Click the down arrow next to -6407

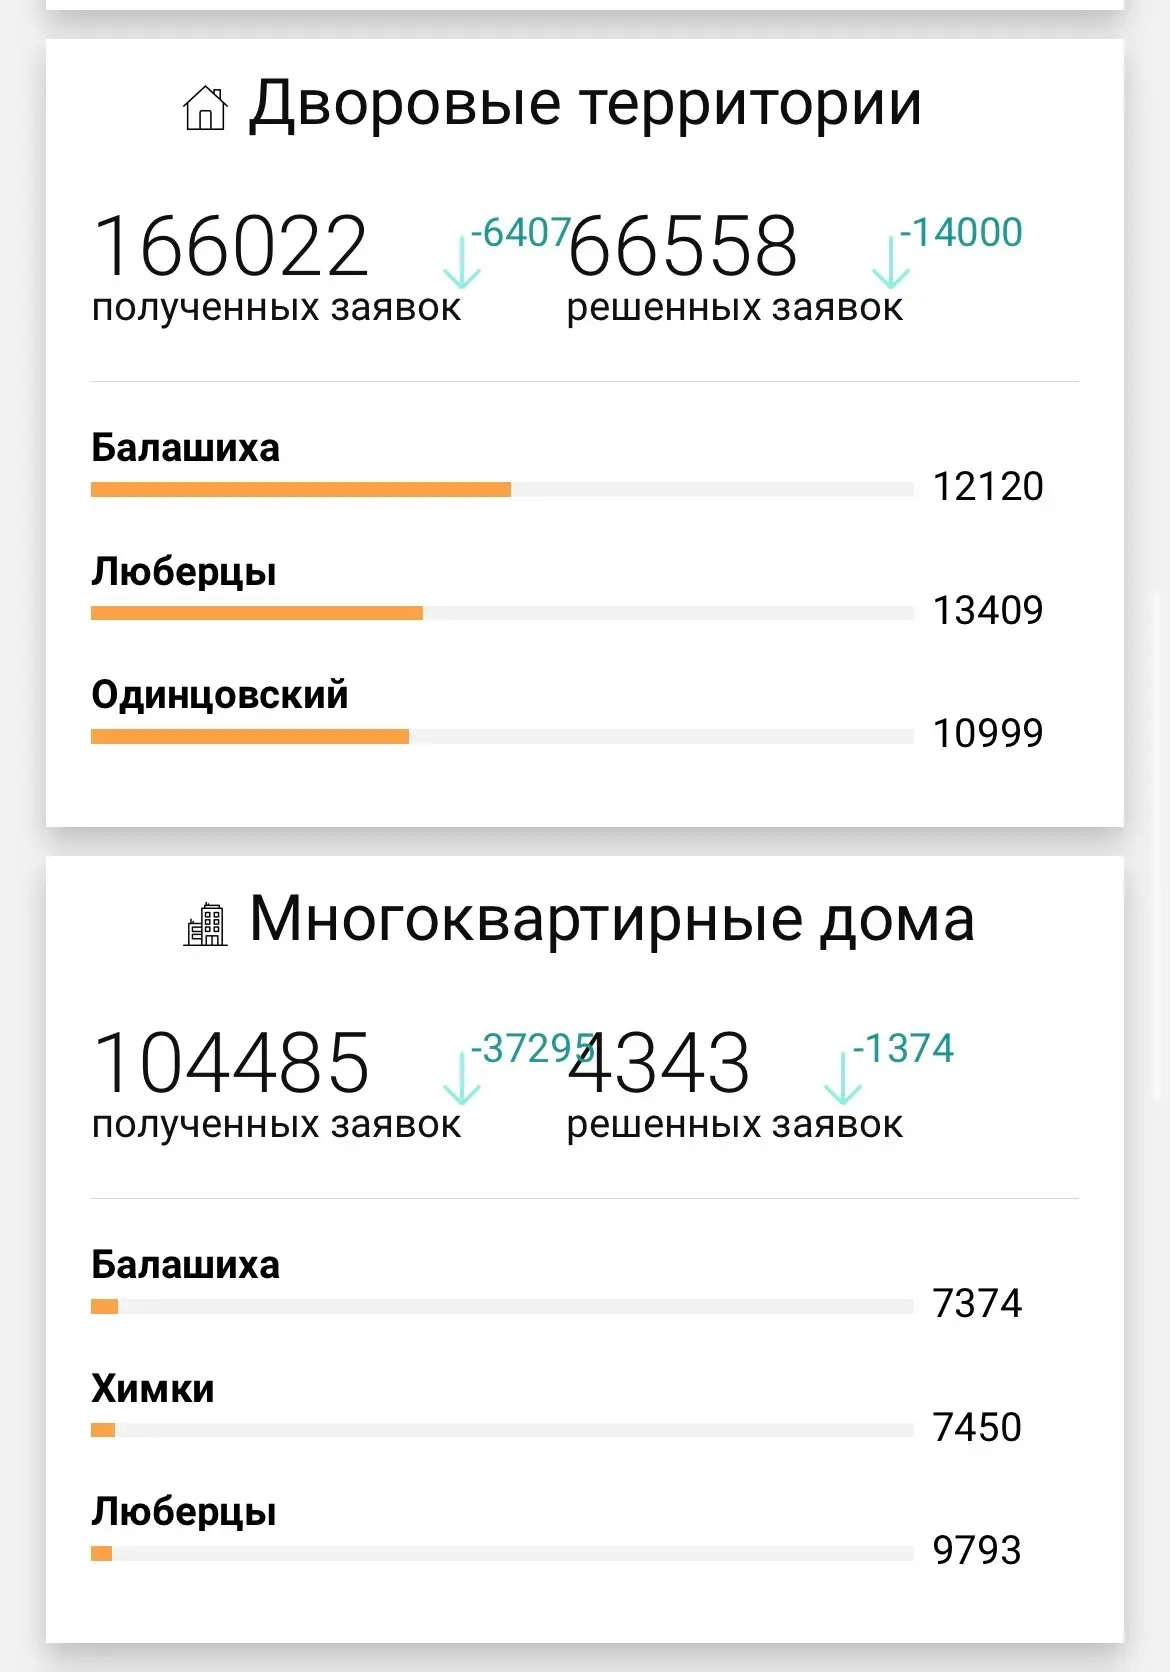point(461,262)
